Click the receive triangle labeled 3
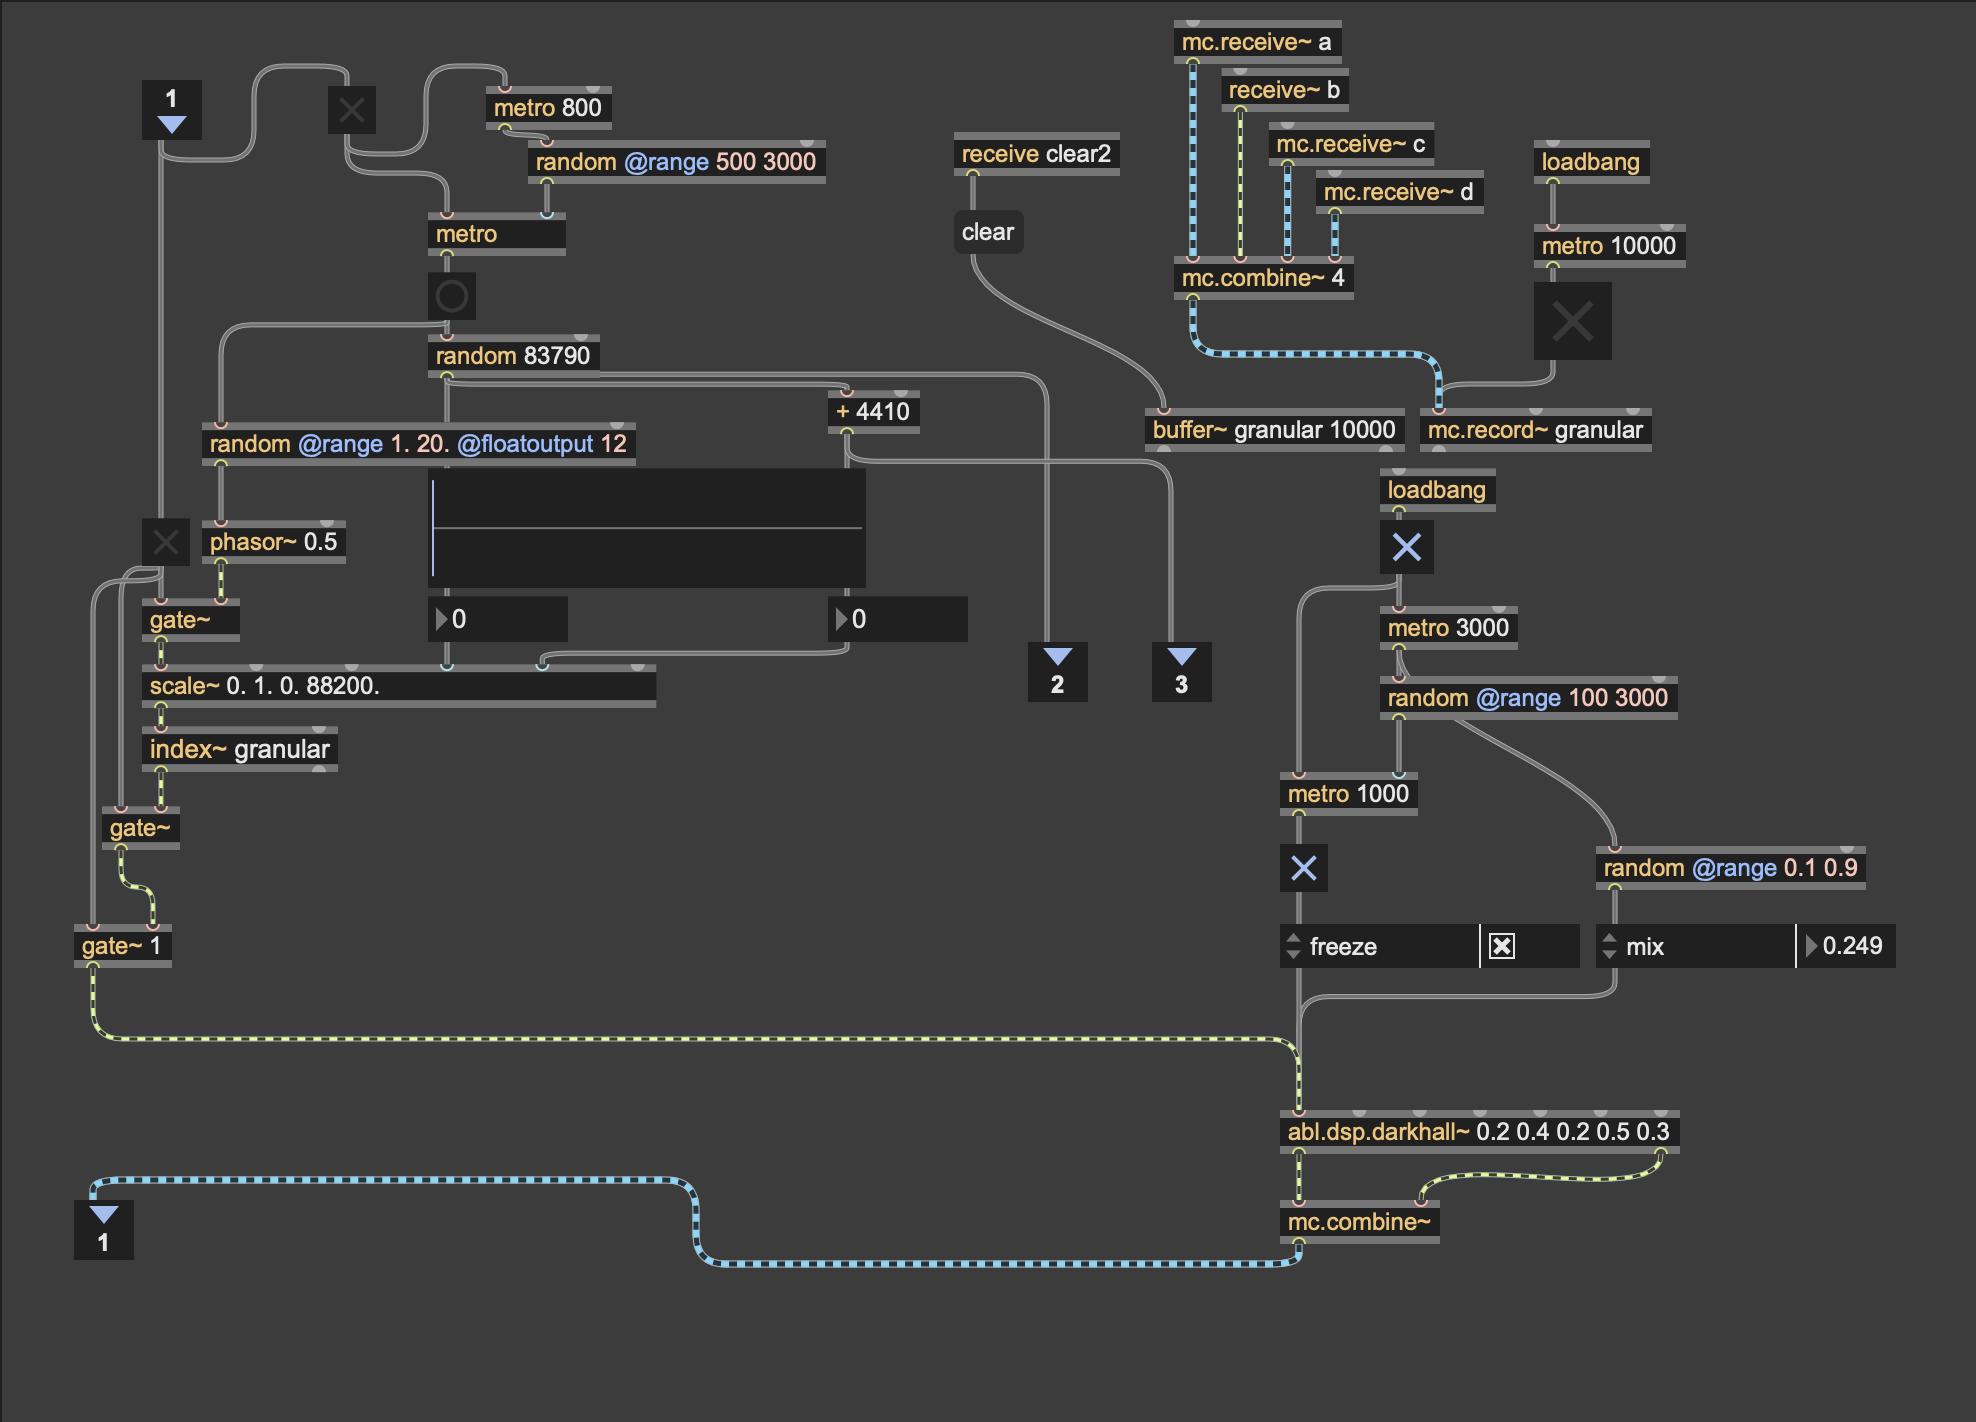The width and height of the screenshot is (1976, 1422). [x=1182, y=670]
